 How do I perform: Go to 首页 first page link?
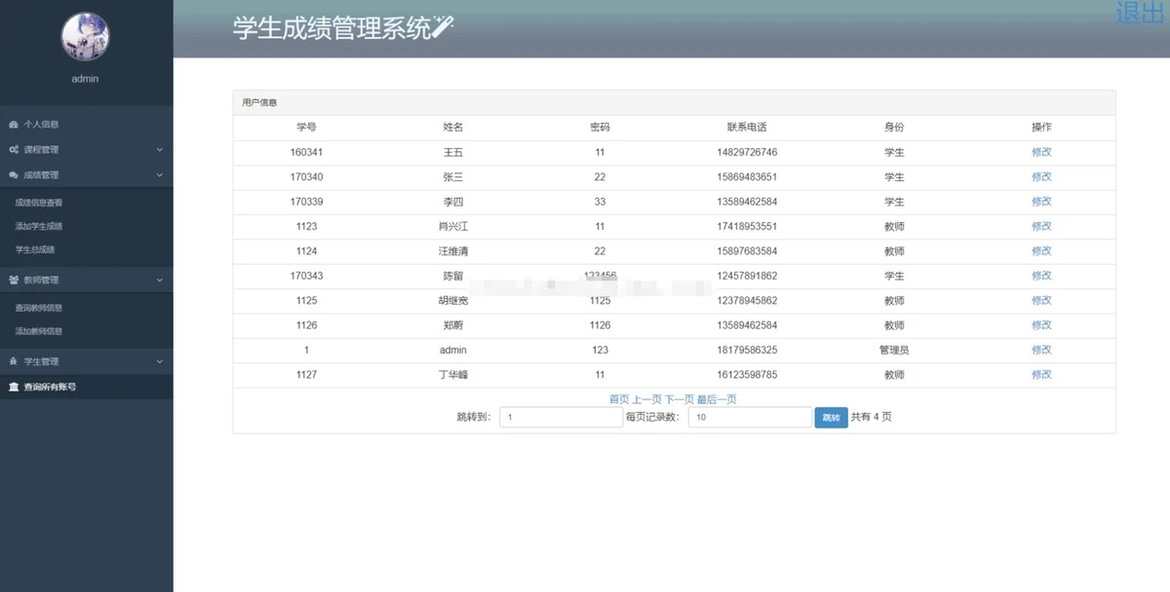(x=619, y=399)
